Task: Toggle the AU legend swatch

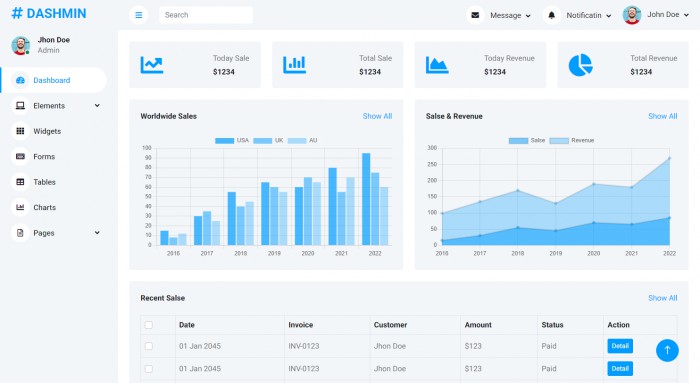Action: (297, 141)
